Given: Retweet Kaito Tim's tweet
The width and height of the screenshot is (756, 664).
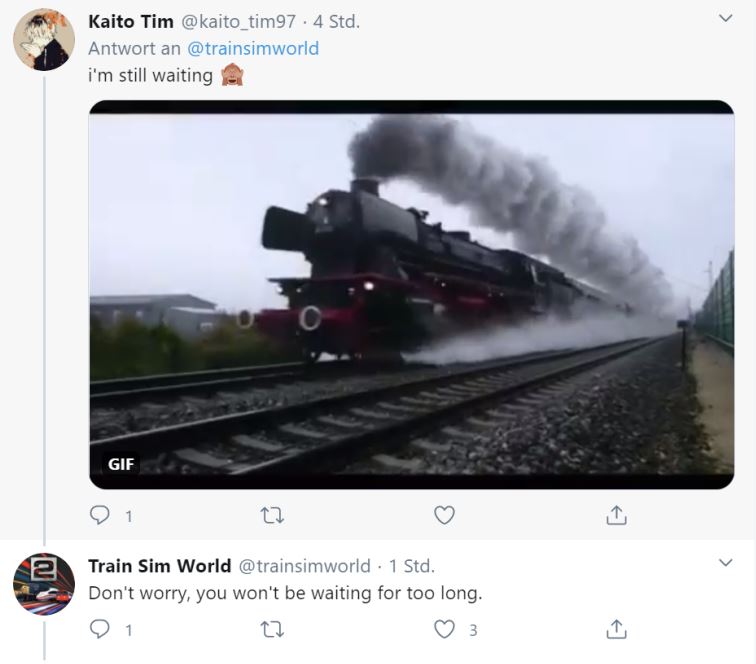Looking at the screenshot, I should (x=272, y=515).
